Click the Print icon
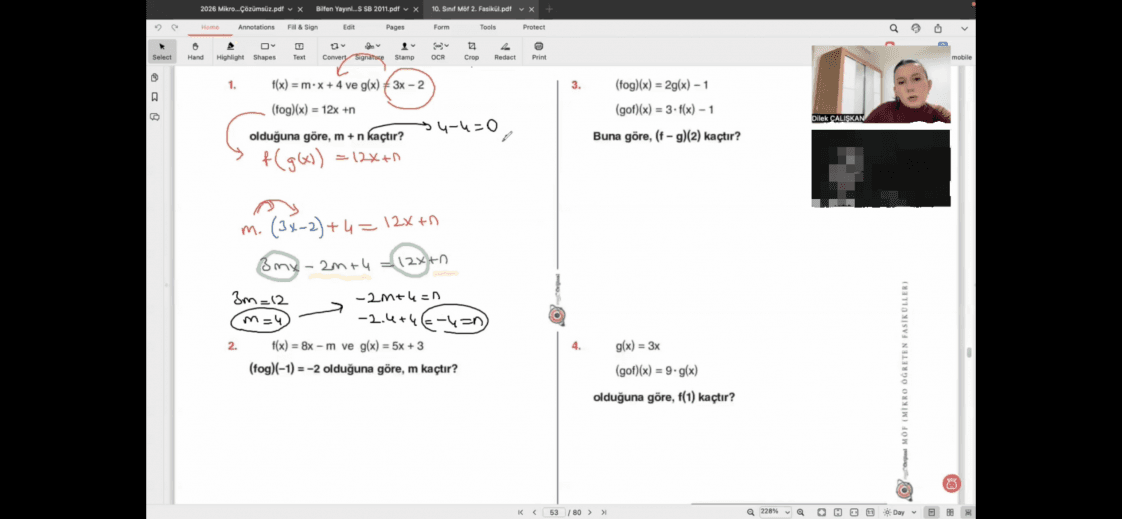This screenshot has height=519, width=1122. [x=539, y=51]
